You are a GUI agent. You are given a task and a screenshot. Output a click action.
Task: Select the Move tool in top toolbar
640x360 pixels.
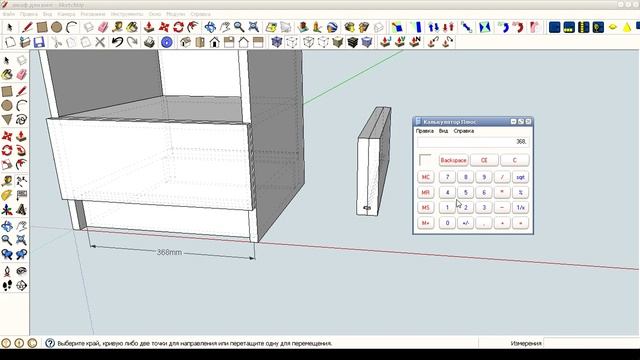[x=164, y=27]
